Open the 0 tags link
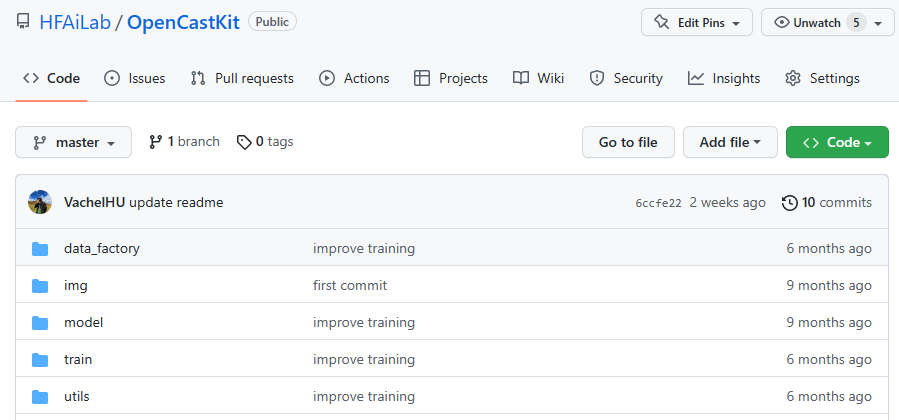Viewport: 899px width, 420px height. coord(265,142)
